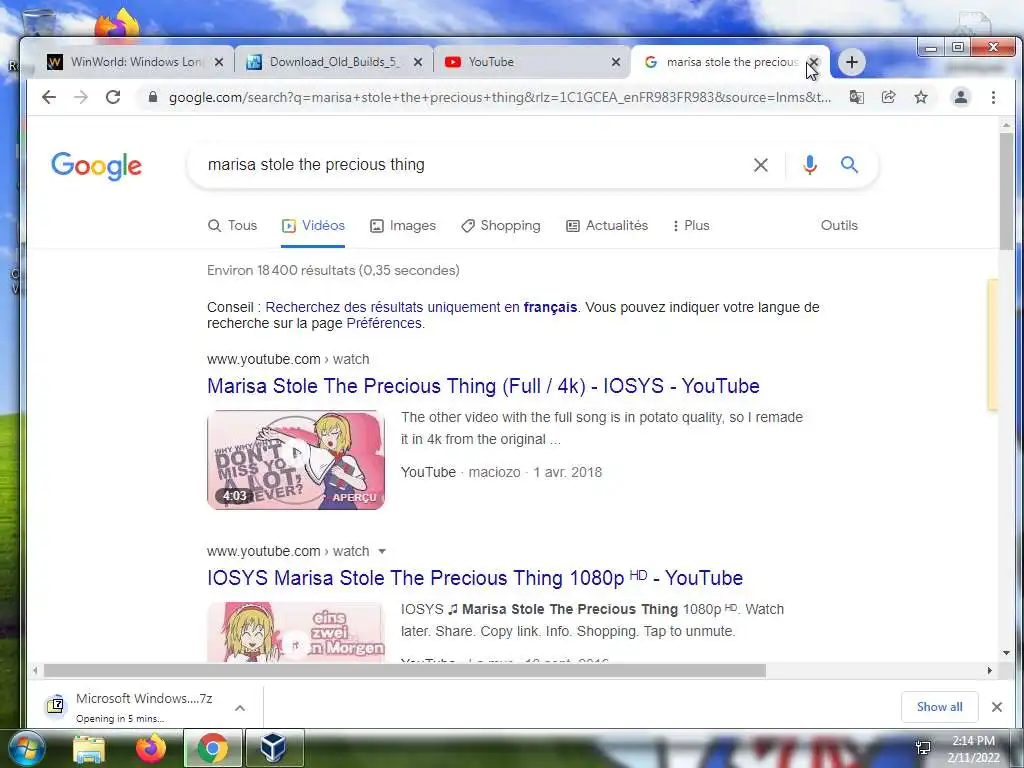
Task: Start voice search with the microphone
Action: pos(810,165)
